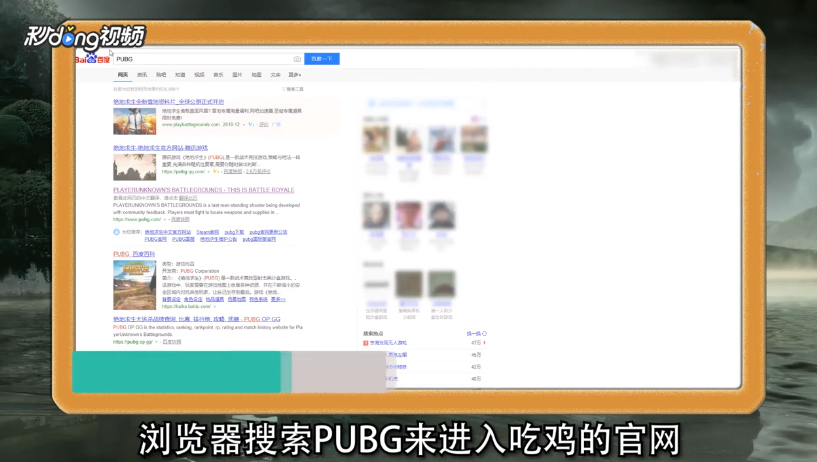
Task: Click the 百度一下 search button
Action: point(321,59)
